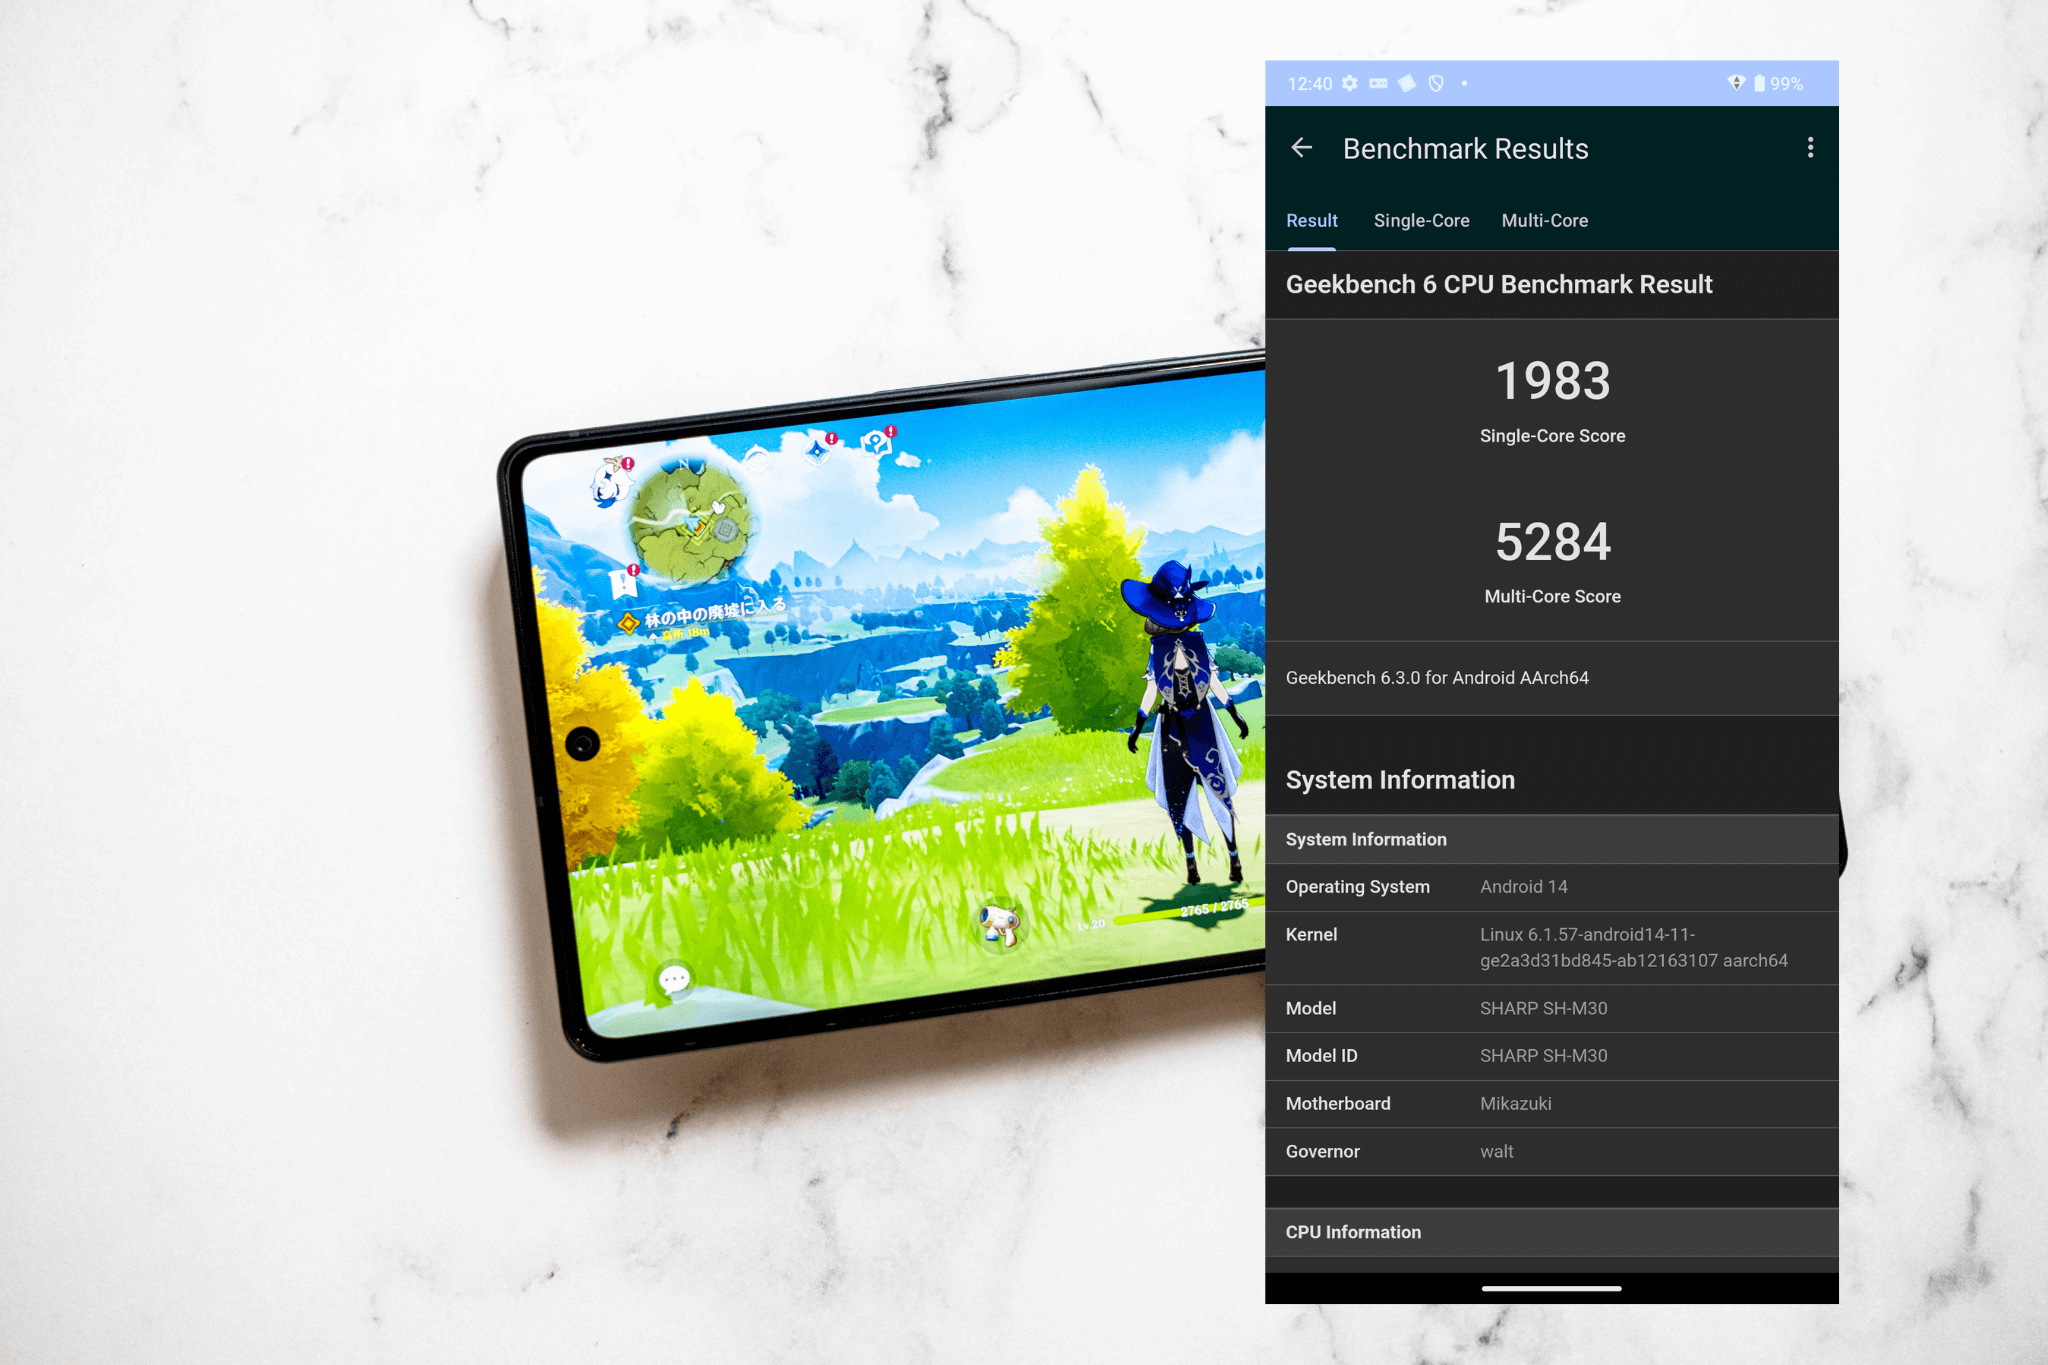Image resolution: width=2048 pixels, height=1365 pixels.
Task: Tap the Operating System row label
Action: [x=1357, y=887]
